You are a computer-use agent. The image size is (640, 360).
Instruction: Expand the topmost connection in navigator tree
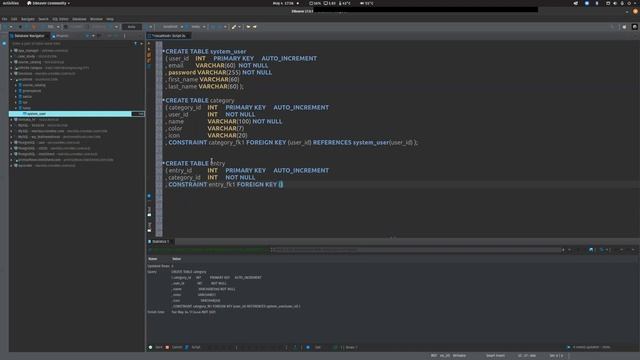pos(11,51)
